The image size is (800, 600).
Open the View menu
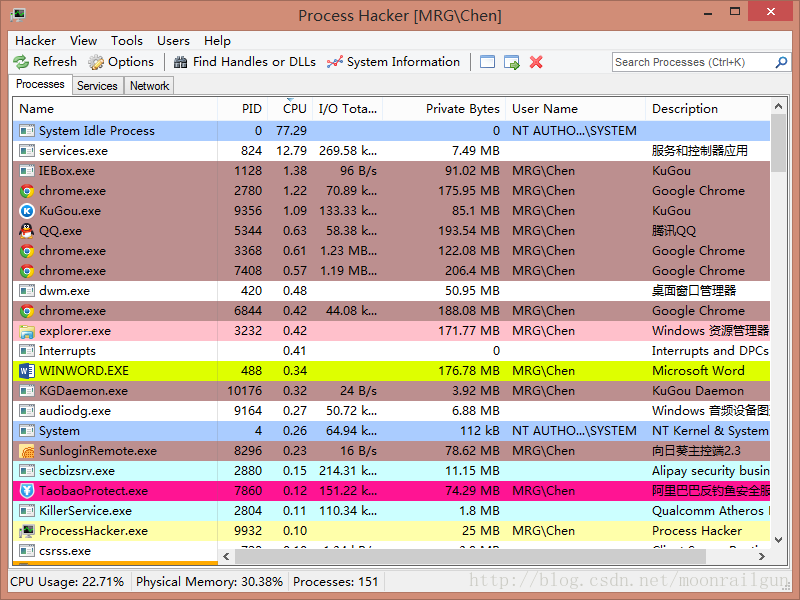(84, 41)
